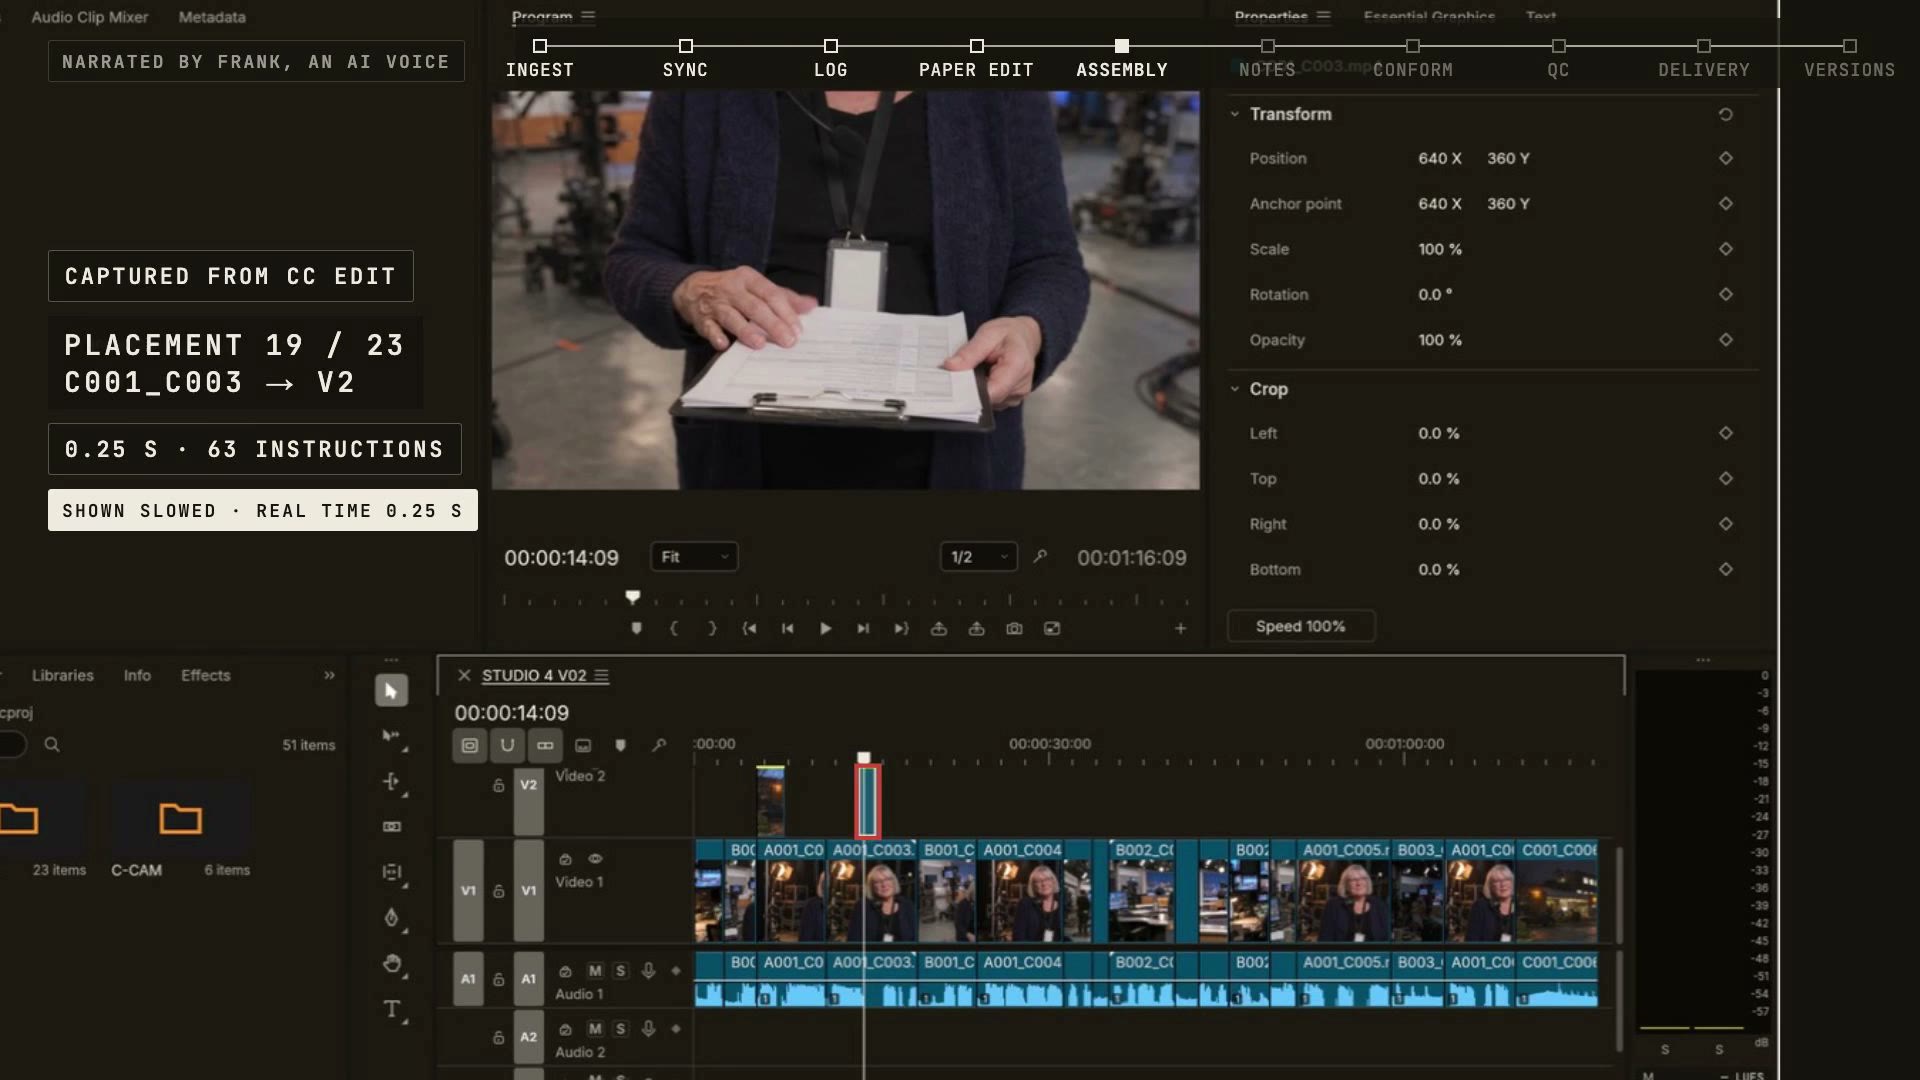Click Mark In in program monitor
Screen dimensions: 1920x1080
(x=674, y=628)
